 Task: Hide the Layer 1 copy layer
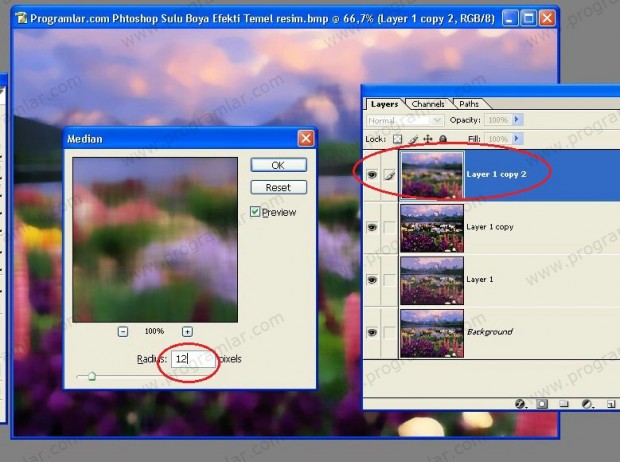tap(372, 227)
